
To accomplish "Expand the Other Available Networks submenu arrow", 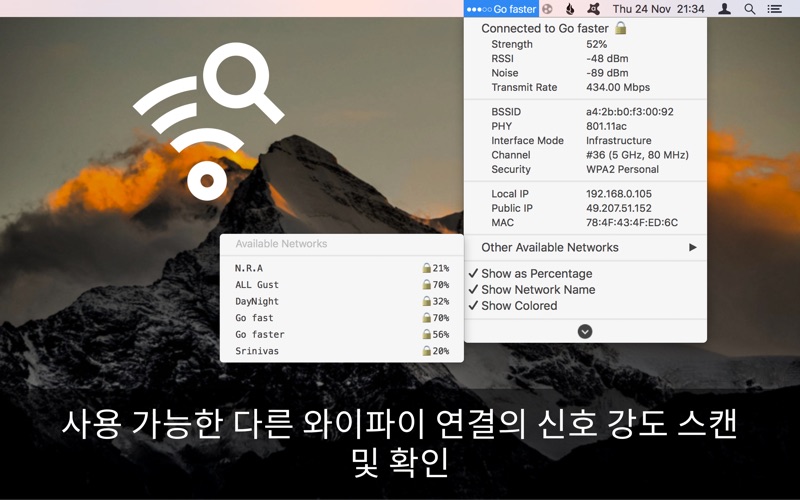I will tap(692, 247).
